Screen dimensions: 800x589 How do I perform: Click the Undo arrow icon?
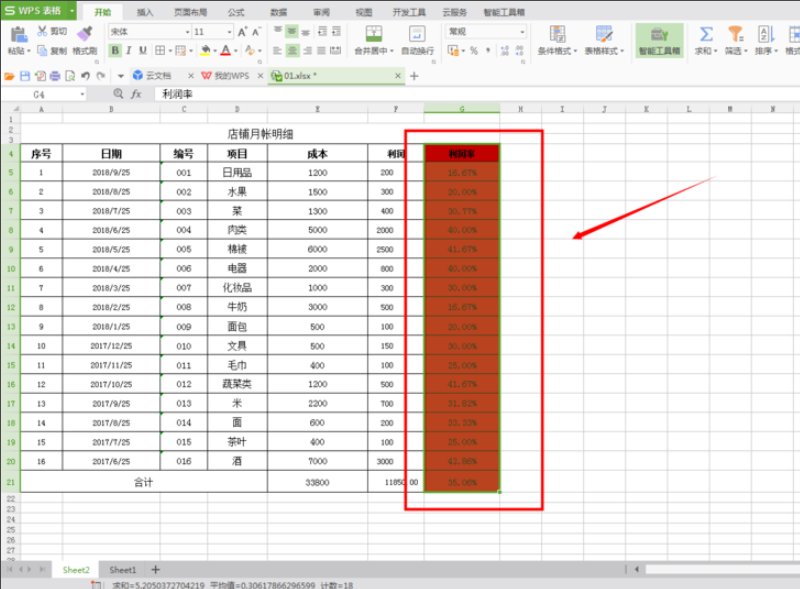click(x=86, y=75)
